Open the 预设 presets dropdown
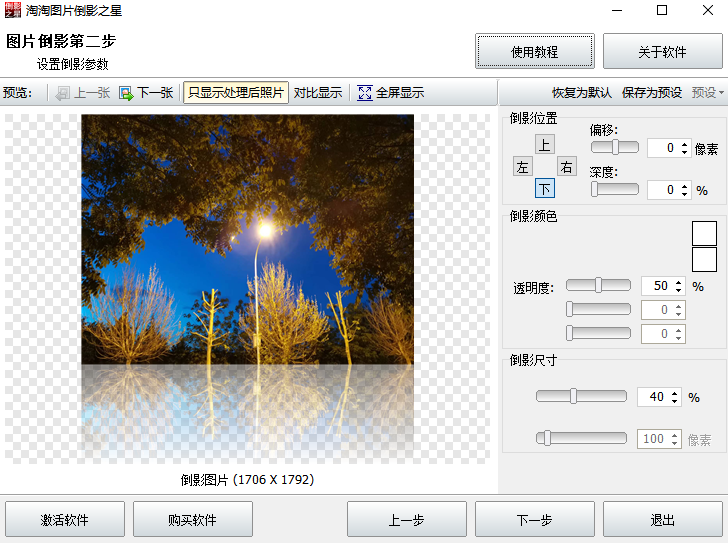Image resolution: width=728 pixels, height=543 pixels. point(708,93)
